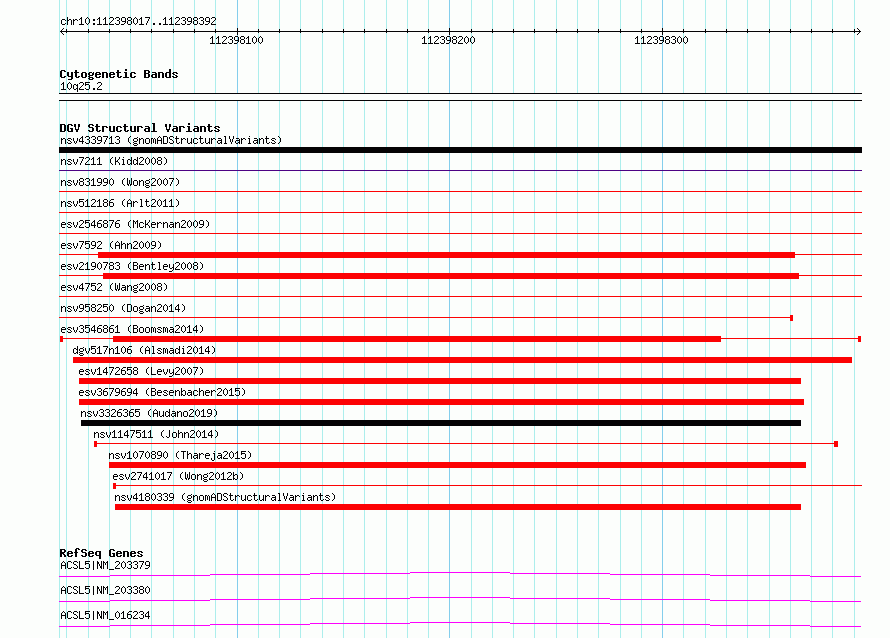
Task: Open variant nsv7211 (Kidd2008)
Action: [114, 161]
